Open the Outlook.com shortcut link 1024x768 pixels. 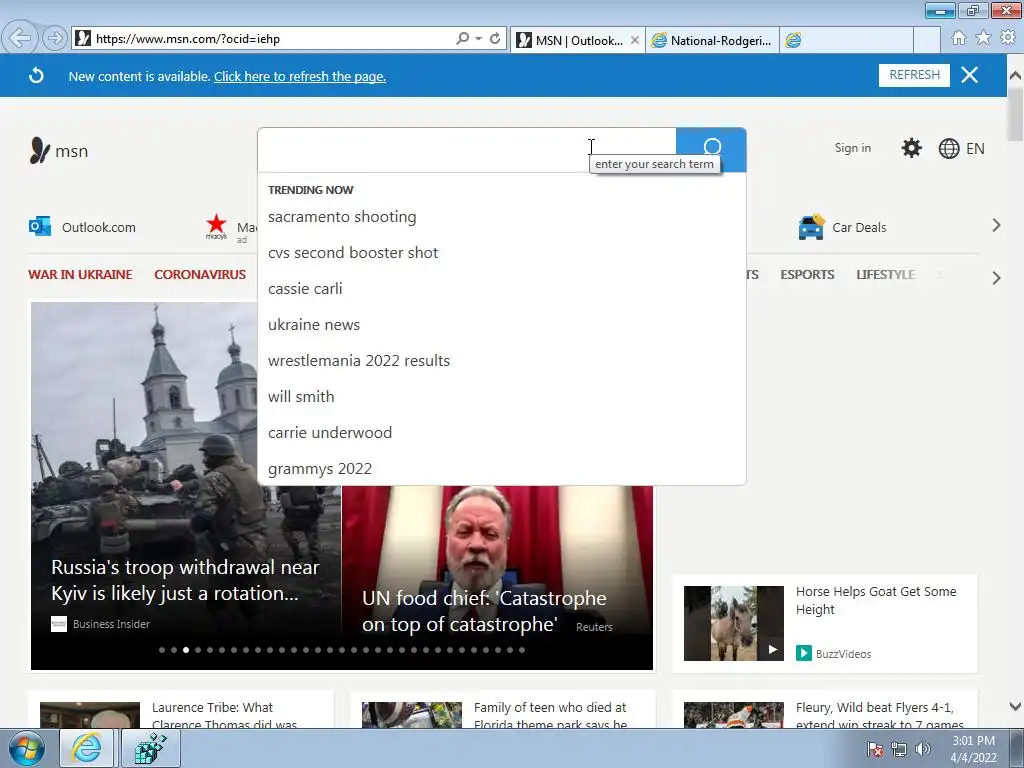coord(99,227)
